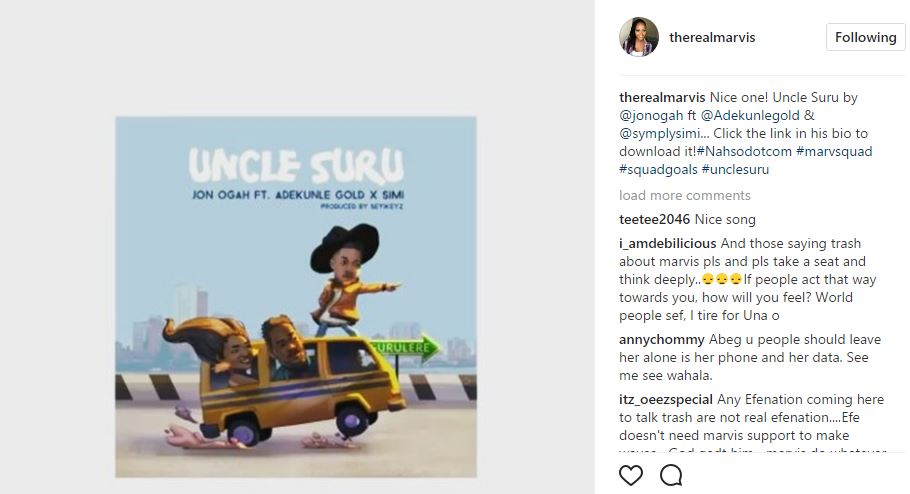Image resolution: width=910 pixels, height=494 pixels.
Task: Visit commenter annychommy's profile
Action: [662, 340]
